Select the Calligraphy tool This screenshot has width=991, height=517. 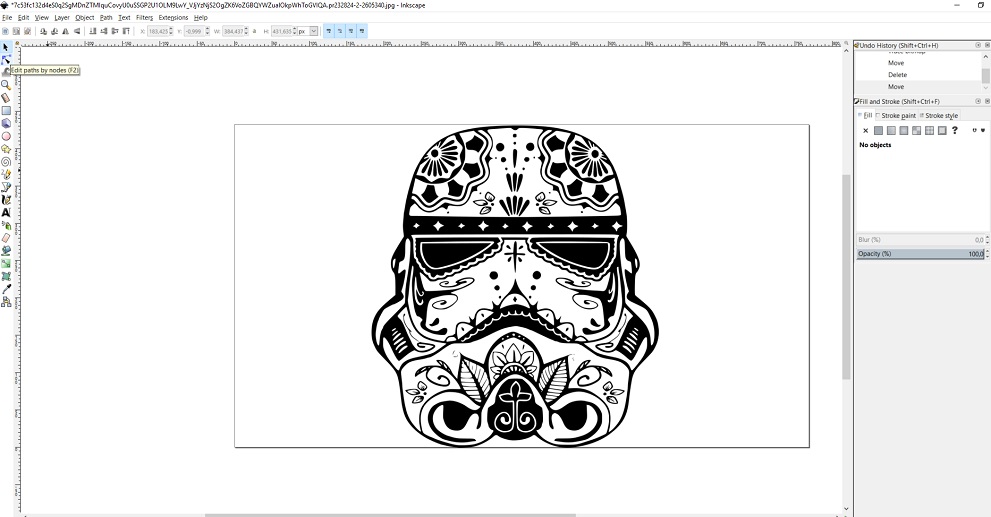[6, 200]
